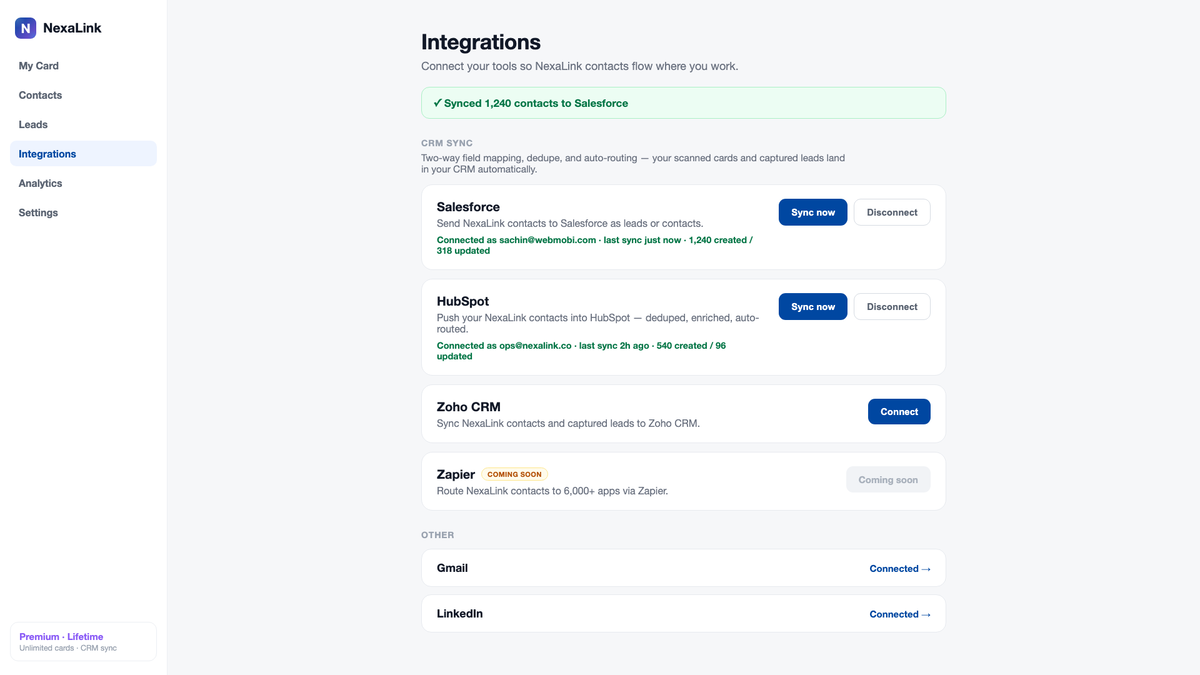This screenshot has width=1200, height=675.
Task: Click the Zapier Coming soon button
Action: pos(888,480)
